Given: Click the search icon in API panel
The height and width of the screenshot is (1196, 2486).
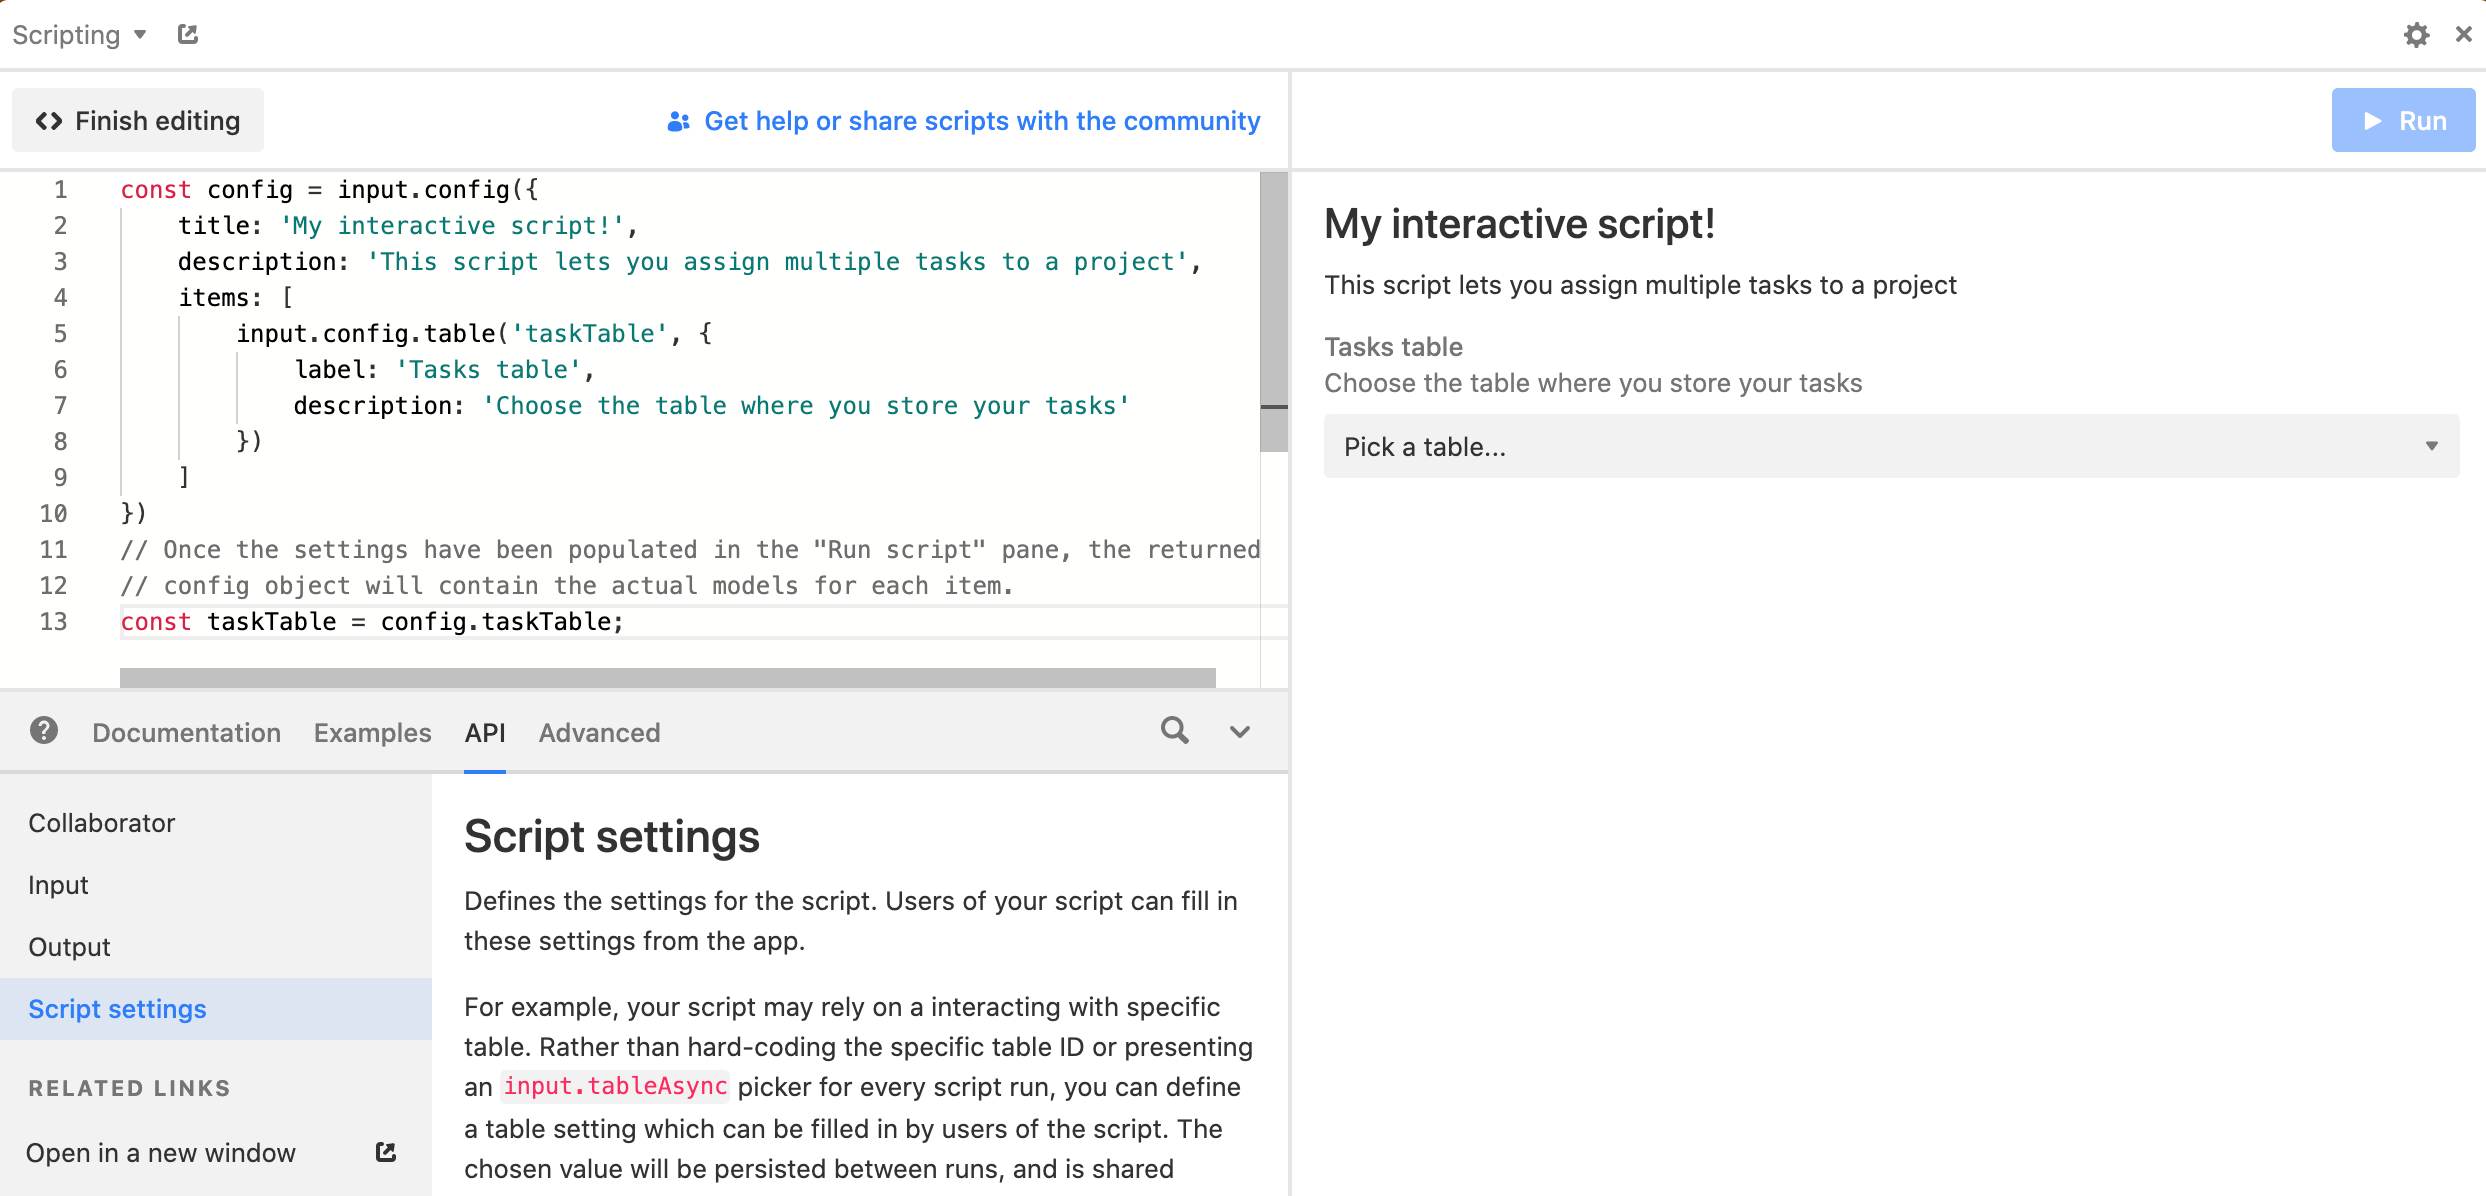Looking at the screenshot, I should (1175, 731).
